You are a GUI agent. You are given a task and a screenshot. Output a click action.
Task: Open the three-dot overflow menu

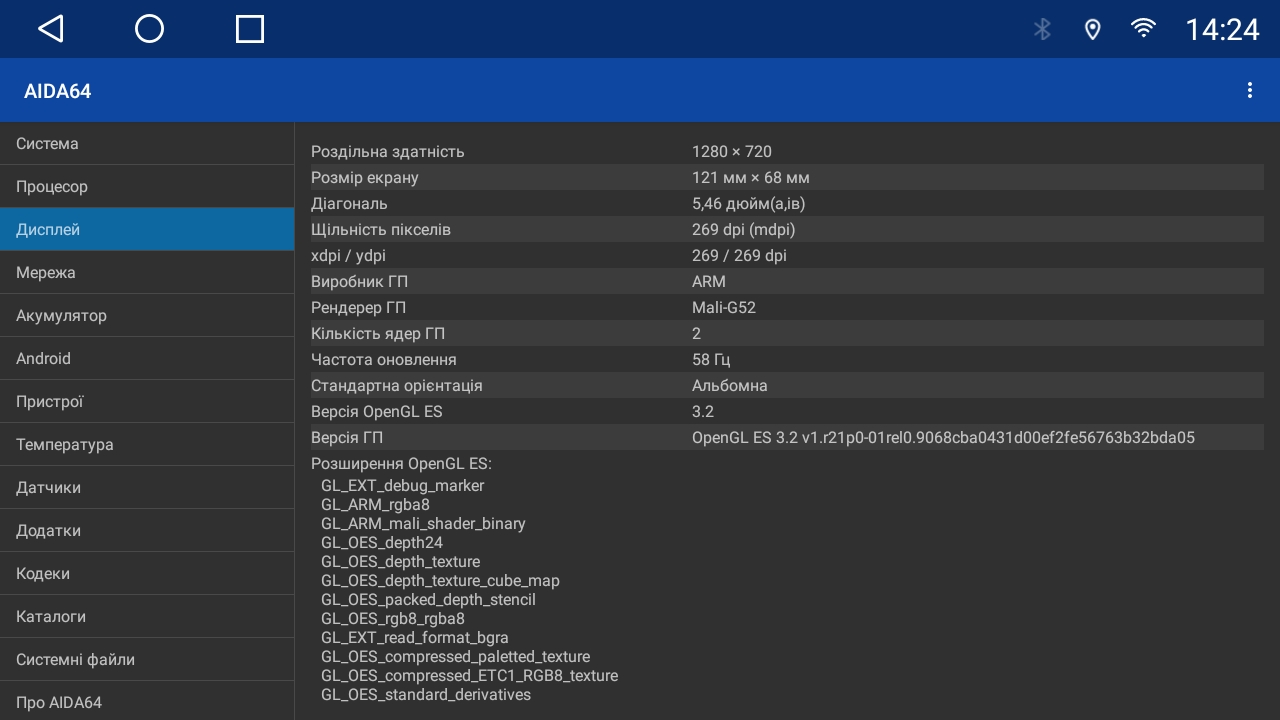(1250, 90)
